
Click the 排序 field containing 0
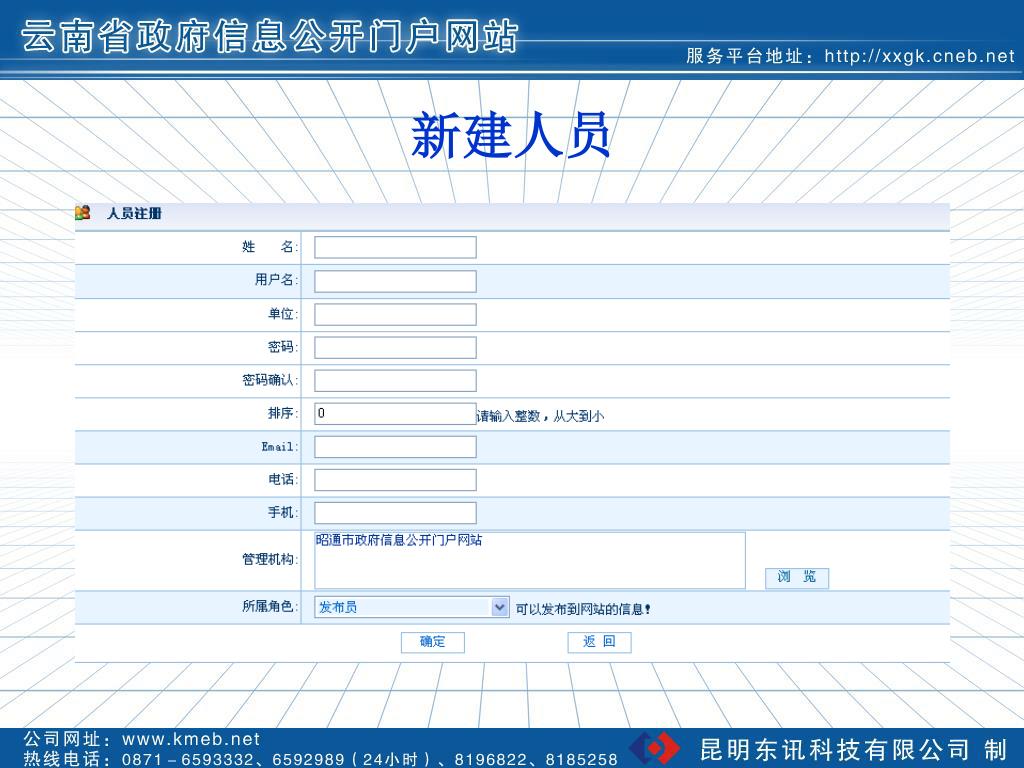click(x=395, y=413)
